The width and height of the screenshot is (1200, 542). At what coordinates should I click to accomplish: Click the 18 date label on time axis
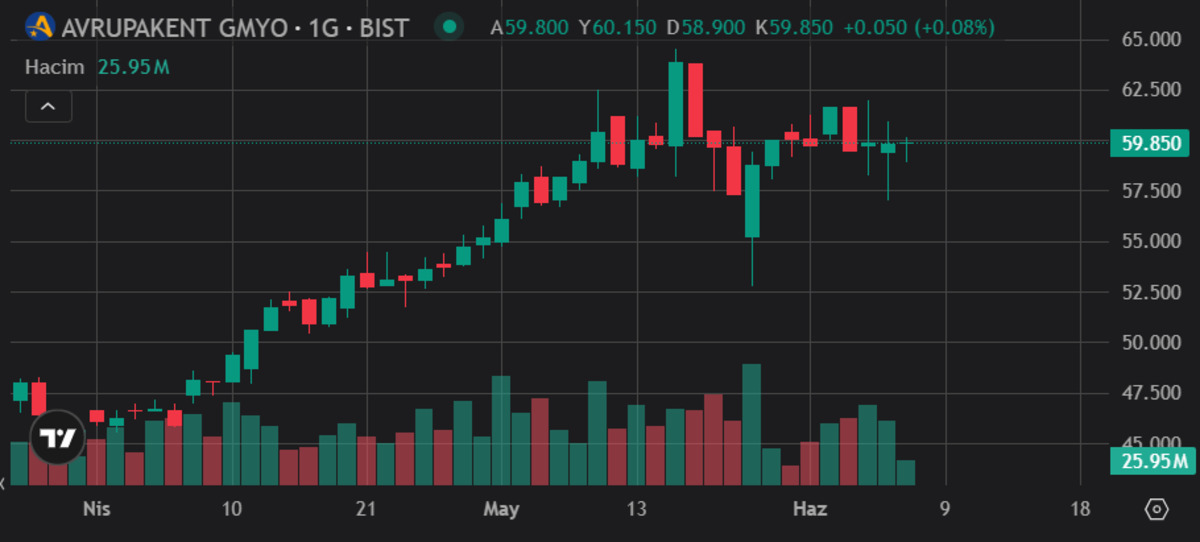click(1080, 509)
